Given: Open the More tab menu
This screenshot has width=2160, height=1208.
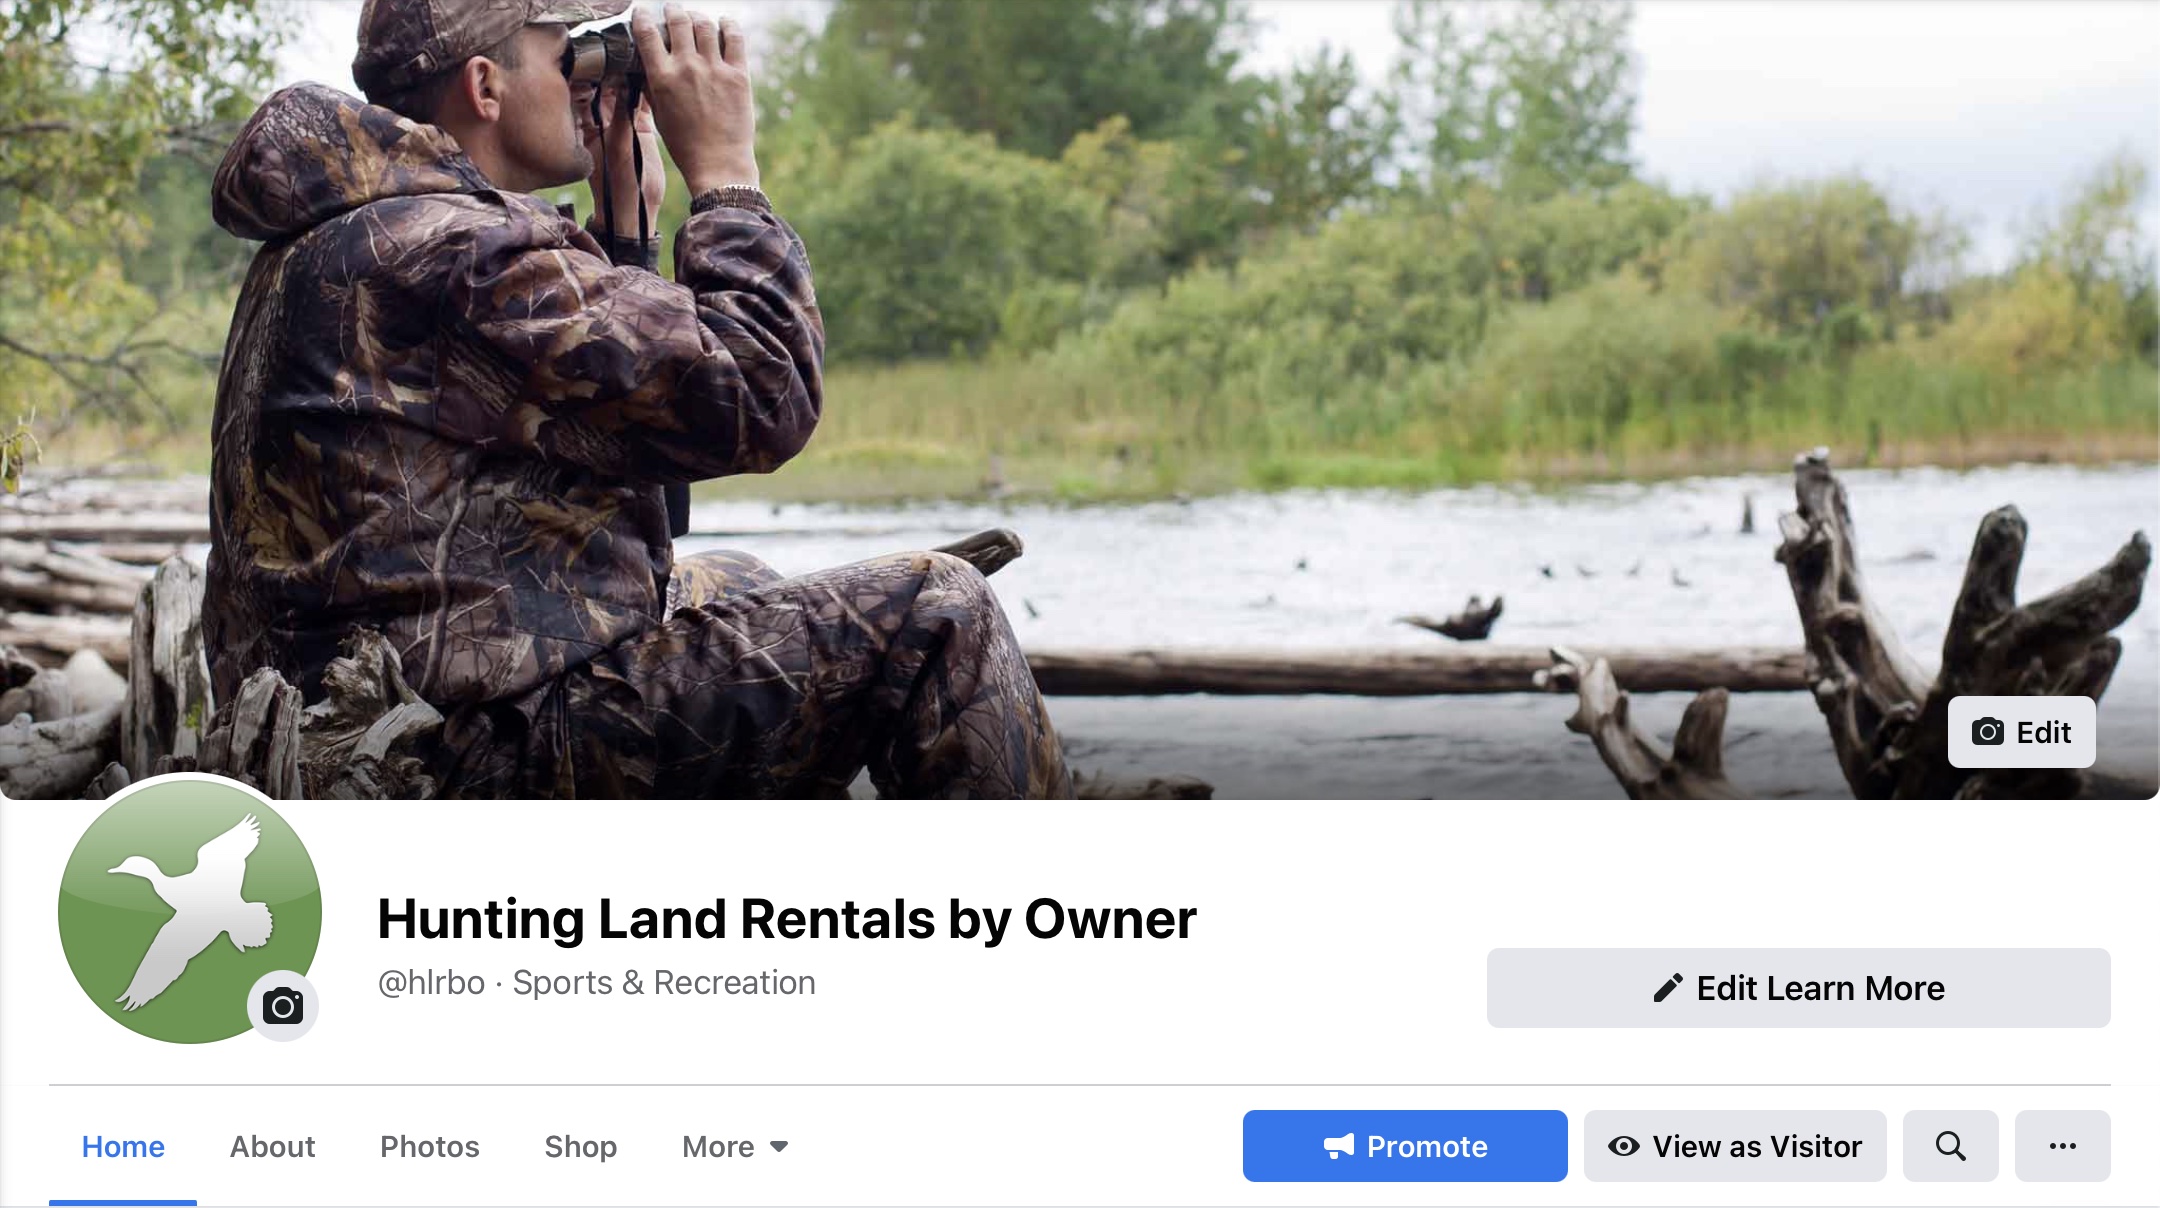Looking at the screenshot, I should point(735,1146).
